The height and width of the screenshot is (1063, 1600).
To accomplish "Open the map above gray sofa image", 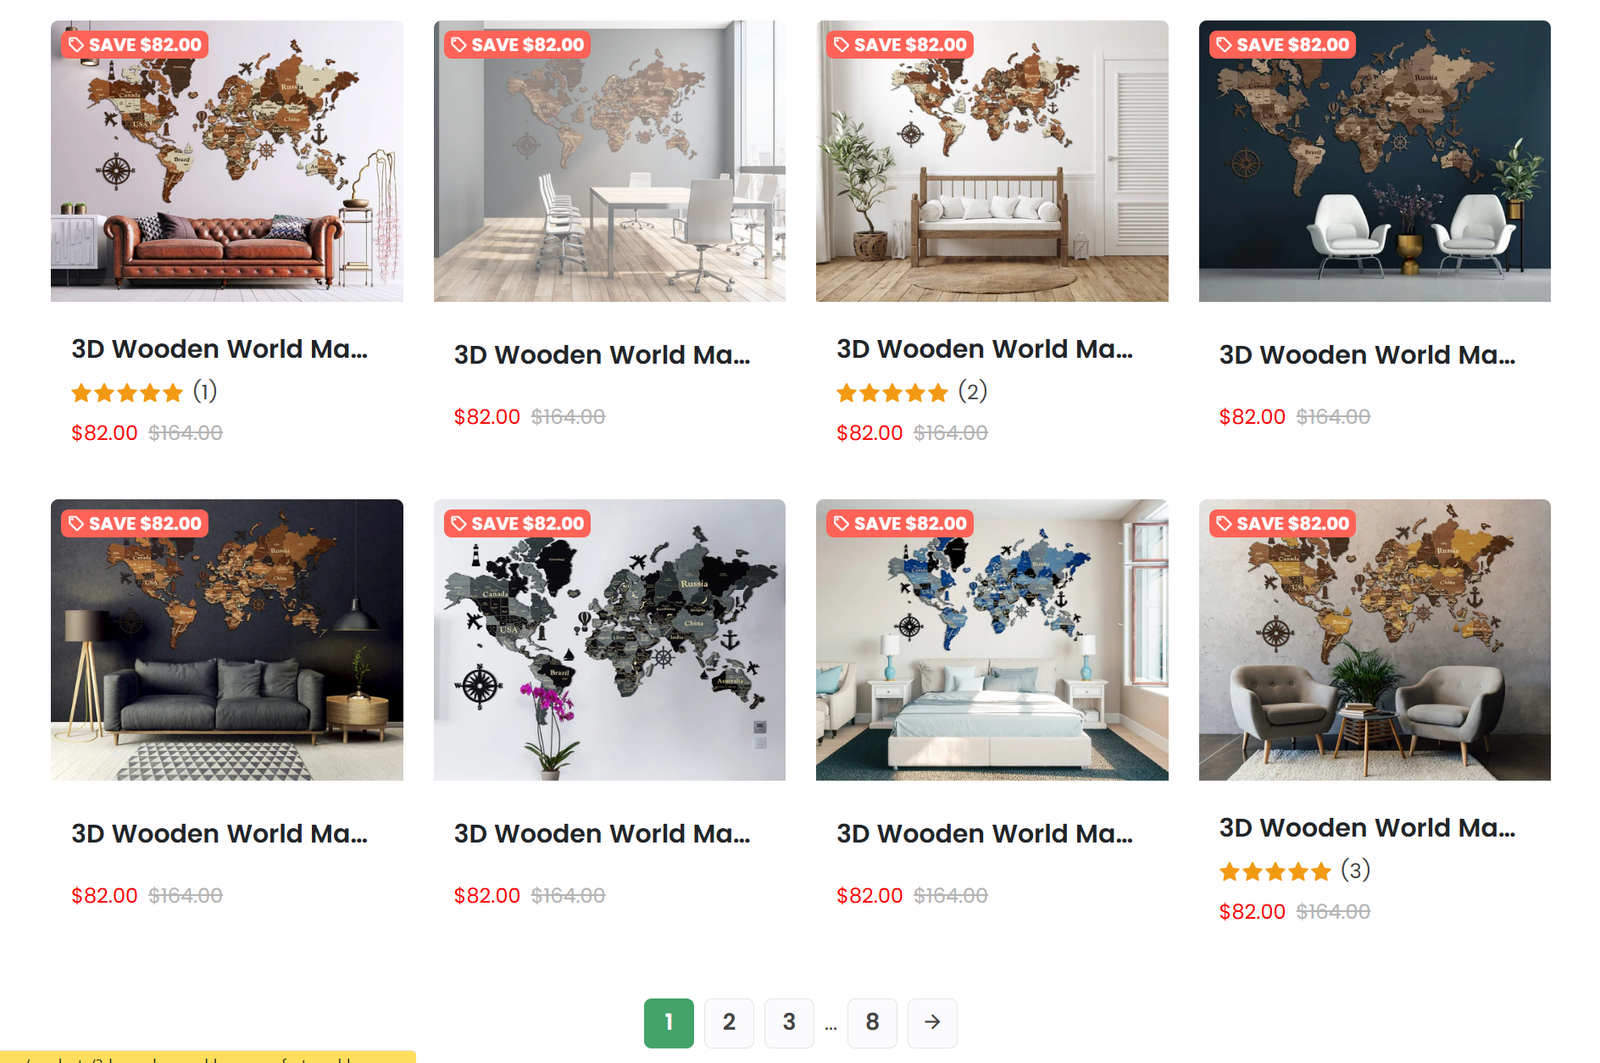I will pos(227,640).
